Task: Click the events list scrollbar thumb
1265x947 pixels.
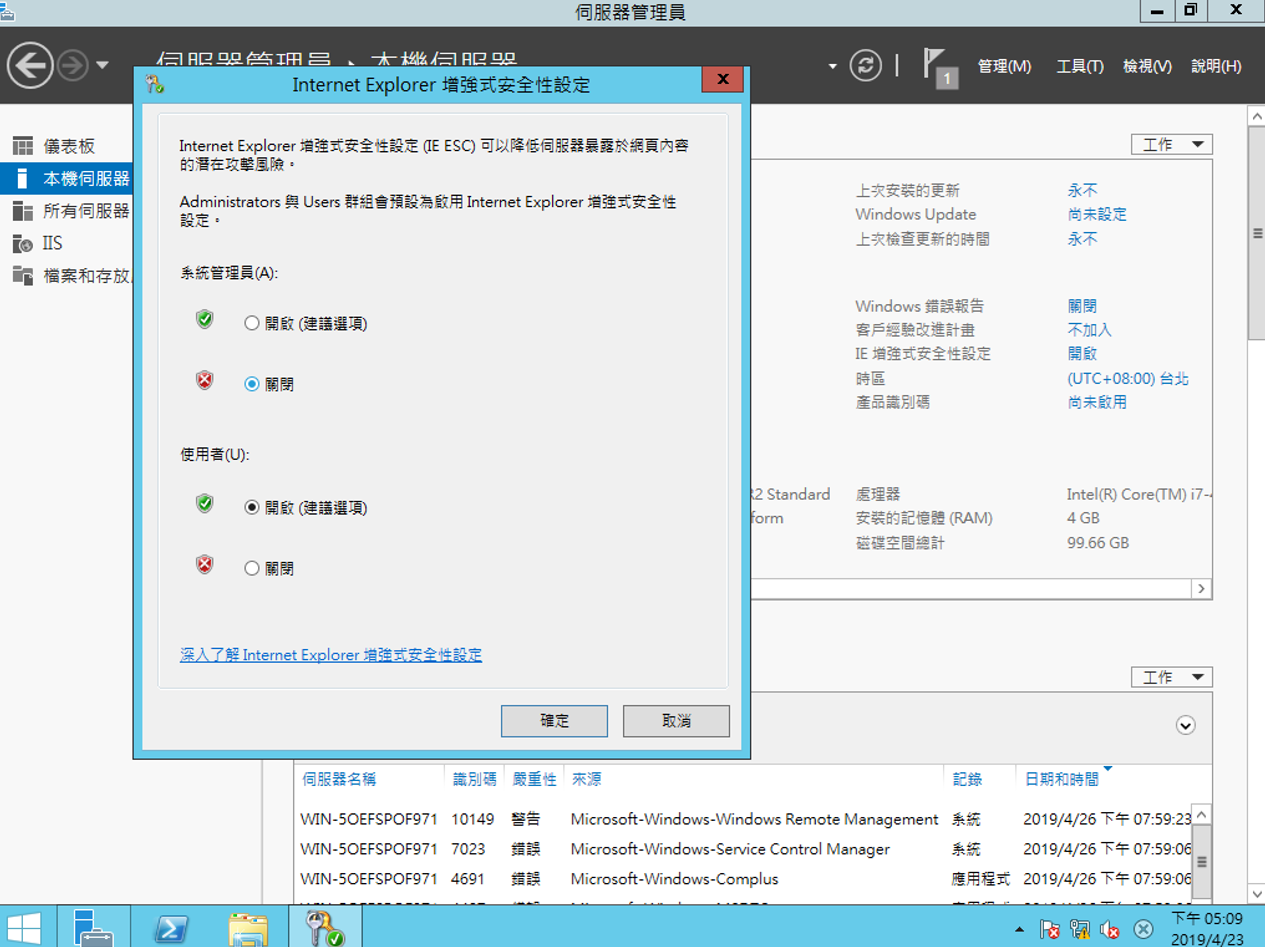Action: (x=1202, y=861)
